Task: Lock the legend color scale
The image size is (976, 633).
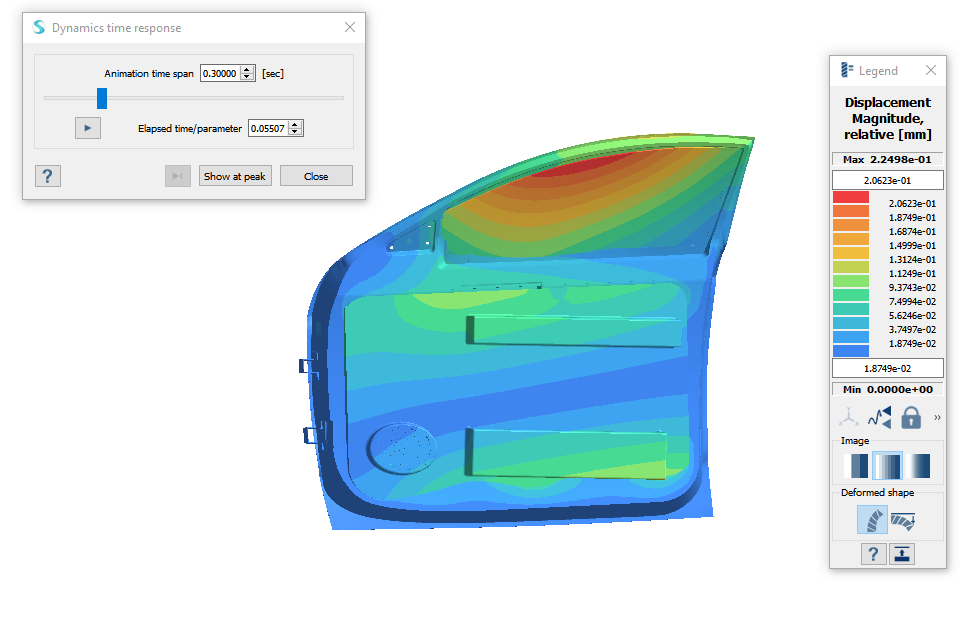Action: [910, 417]
